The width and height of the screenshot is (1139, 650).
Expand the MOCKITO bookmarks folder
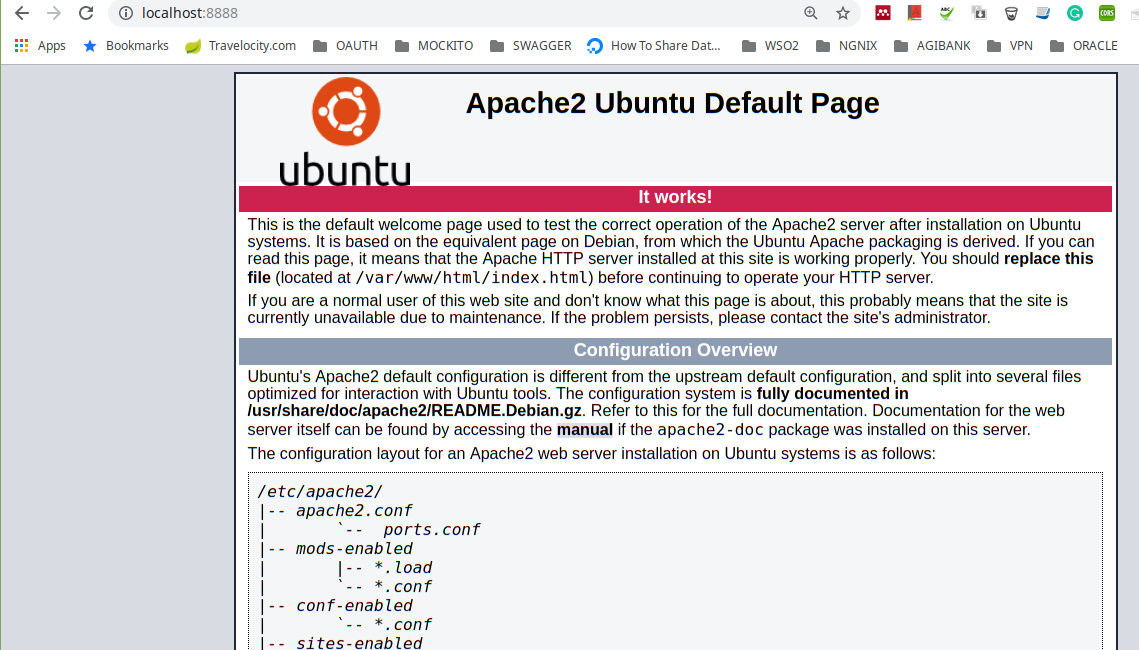click(434, 46)
